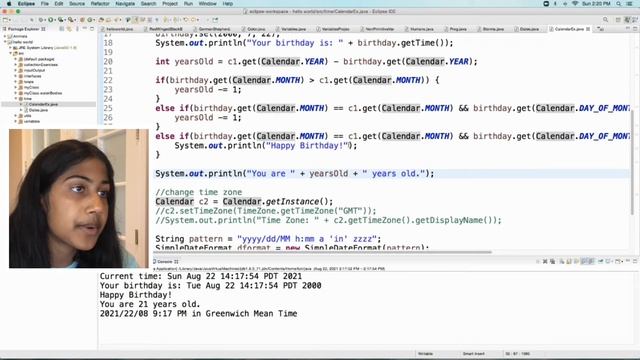640x360 pixels.
Task: Open the Source menu
Action: (x=77, y=4)
